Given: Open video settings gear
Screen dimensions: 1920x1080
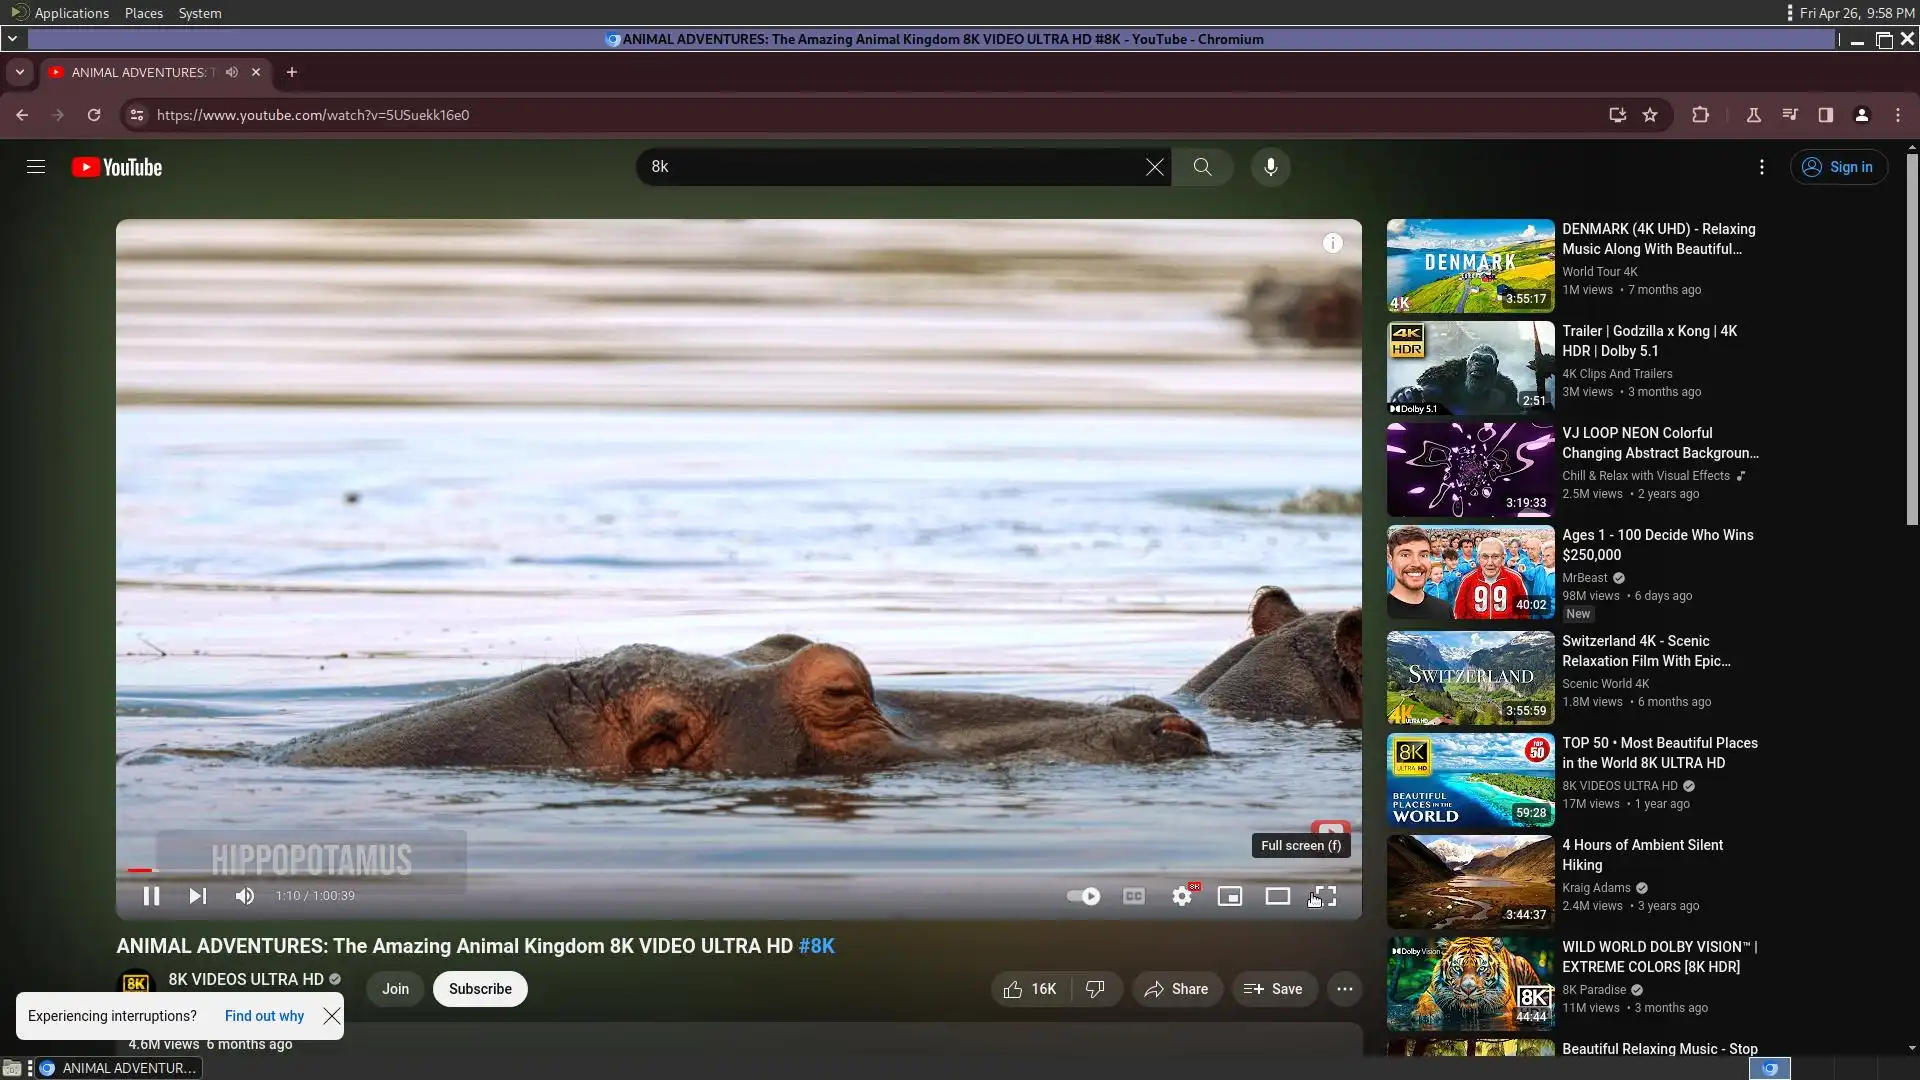Looking at the screenshot, I should tap(1182, 896).
